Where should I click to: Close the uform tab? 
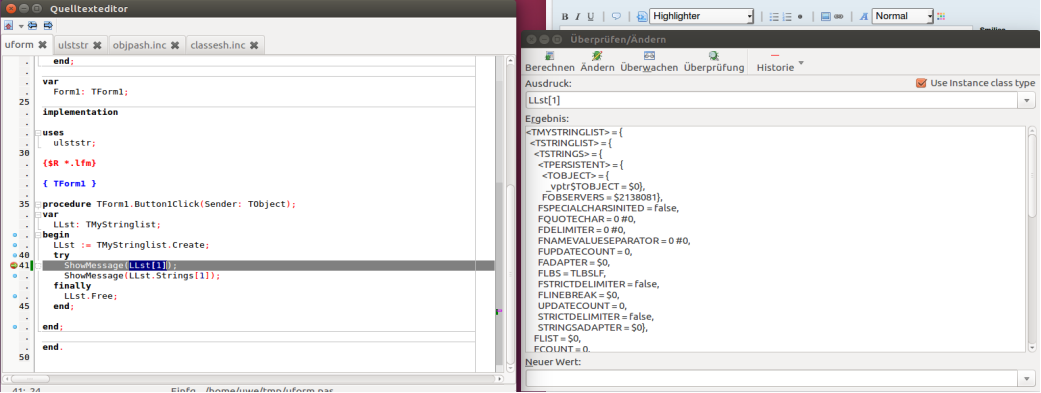42,45
